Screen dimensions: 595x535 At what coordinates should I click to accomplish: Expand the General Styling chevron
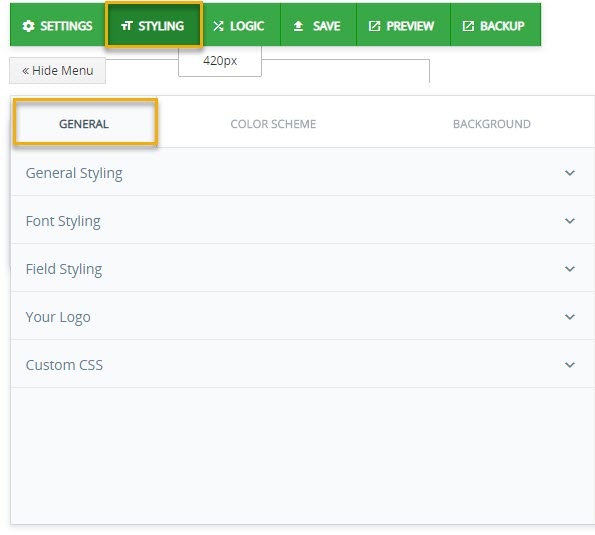click(x=570, y=173)
